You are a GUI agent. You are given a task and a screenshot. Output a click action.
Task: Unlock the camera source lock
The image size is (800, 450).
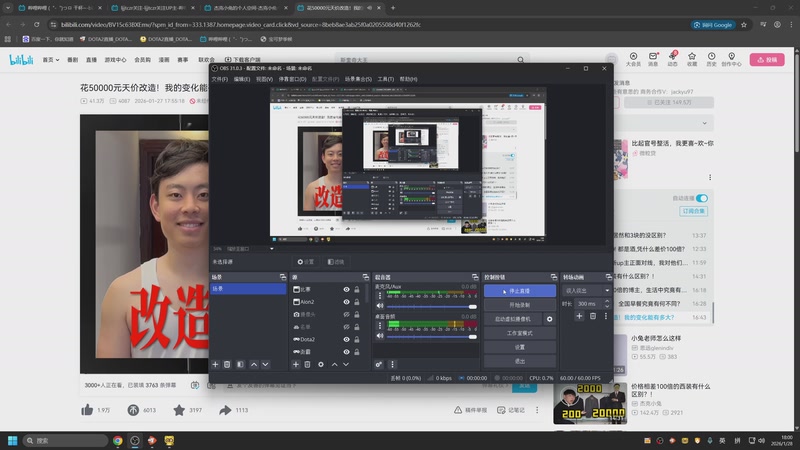pos(357,314)
